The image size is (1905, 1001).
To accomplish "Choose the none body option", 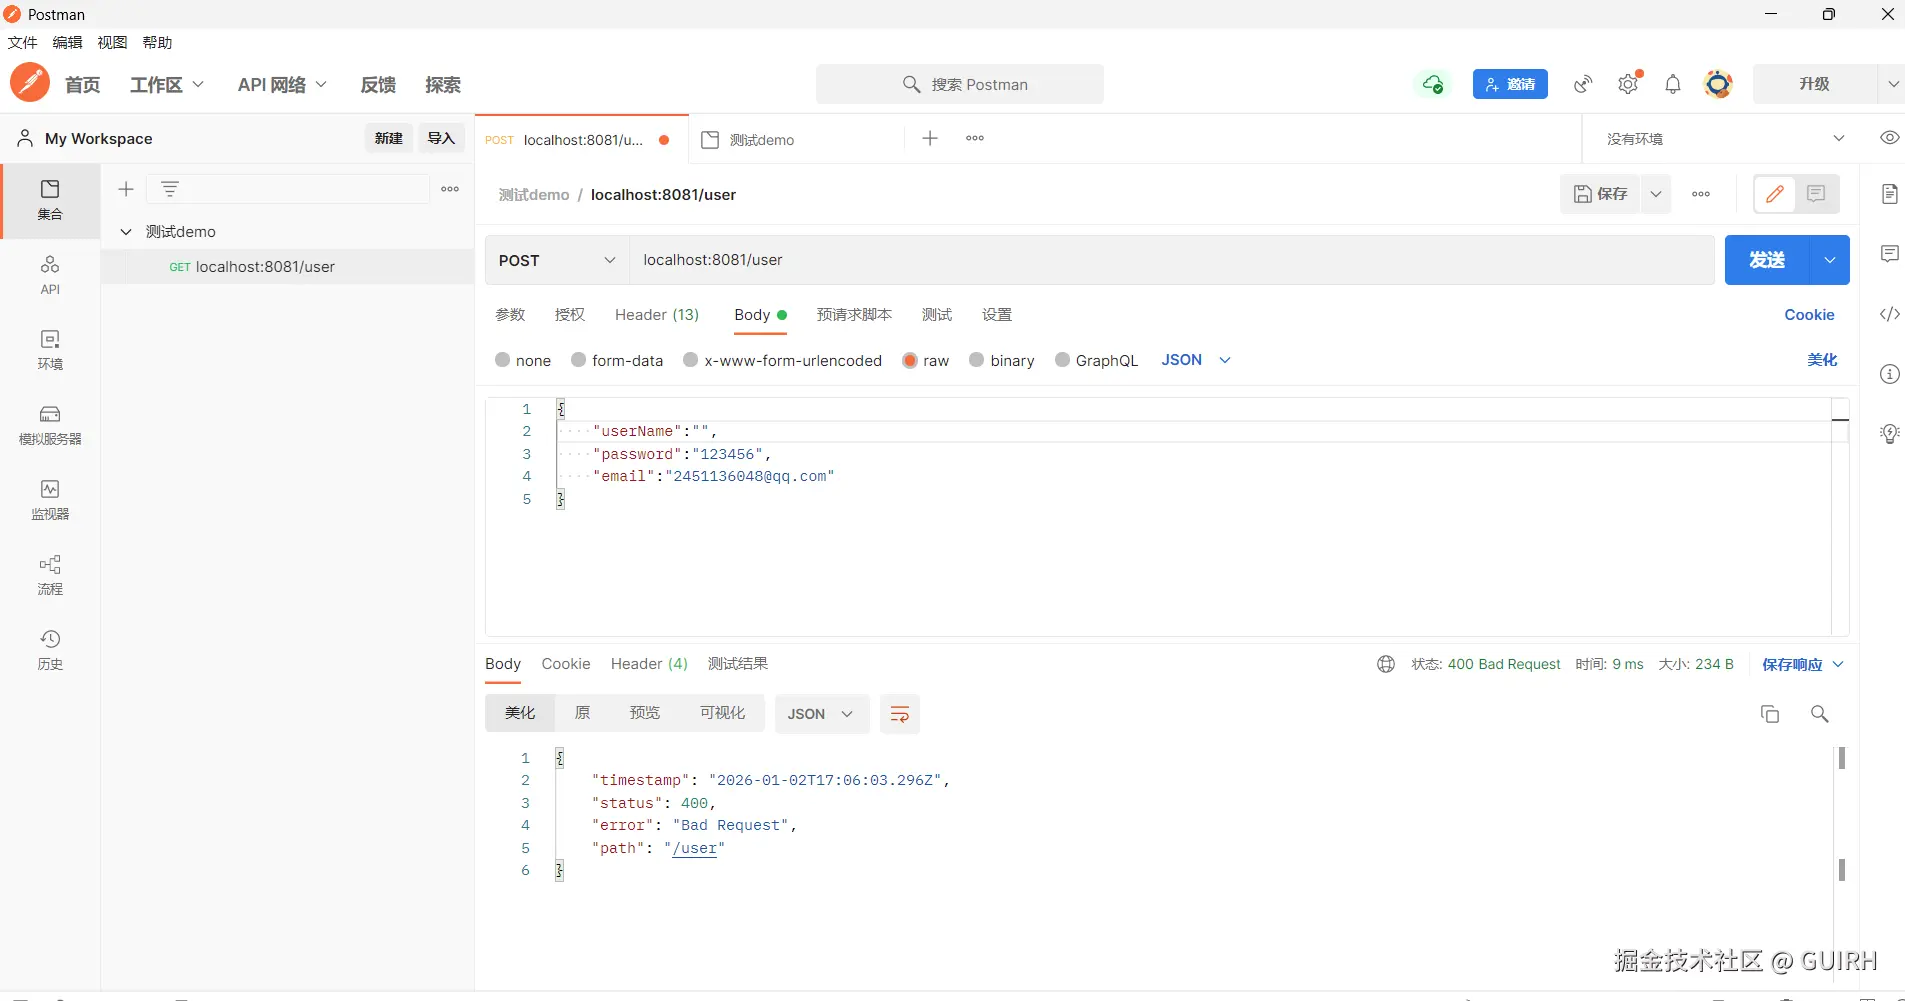I will 503,360.
